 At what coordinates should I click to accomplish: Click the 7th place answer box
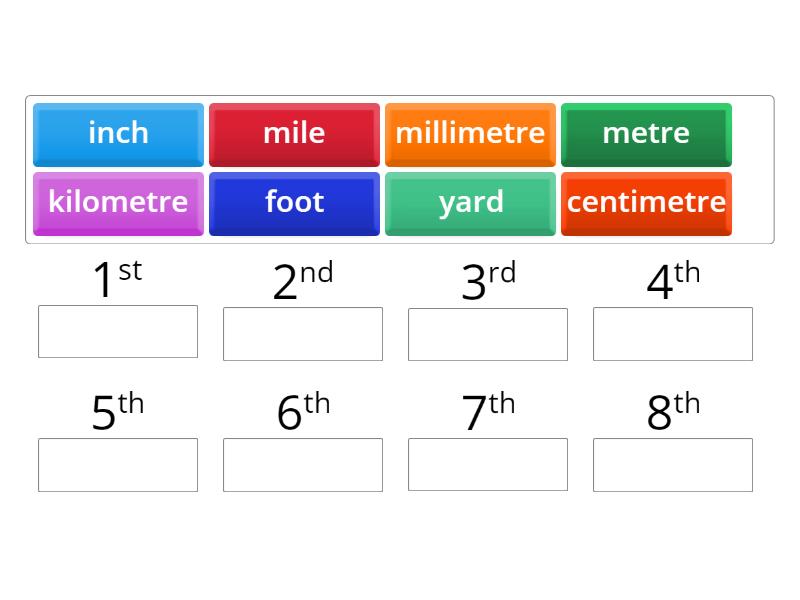(x=488, y=464)
